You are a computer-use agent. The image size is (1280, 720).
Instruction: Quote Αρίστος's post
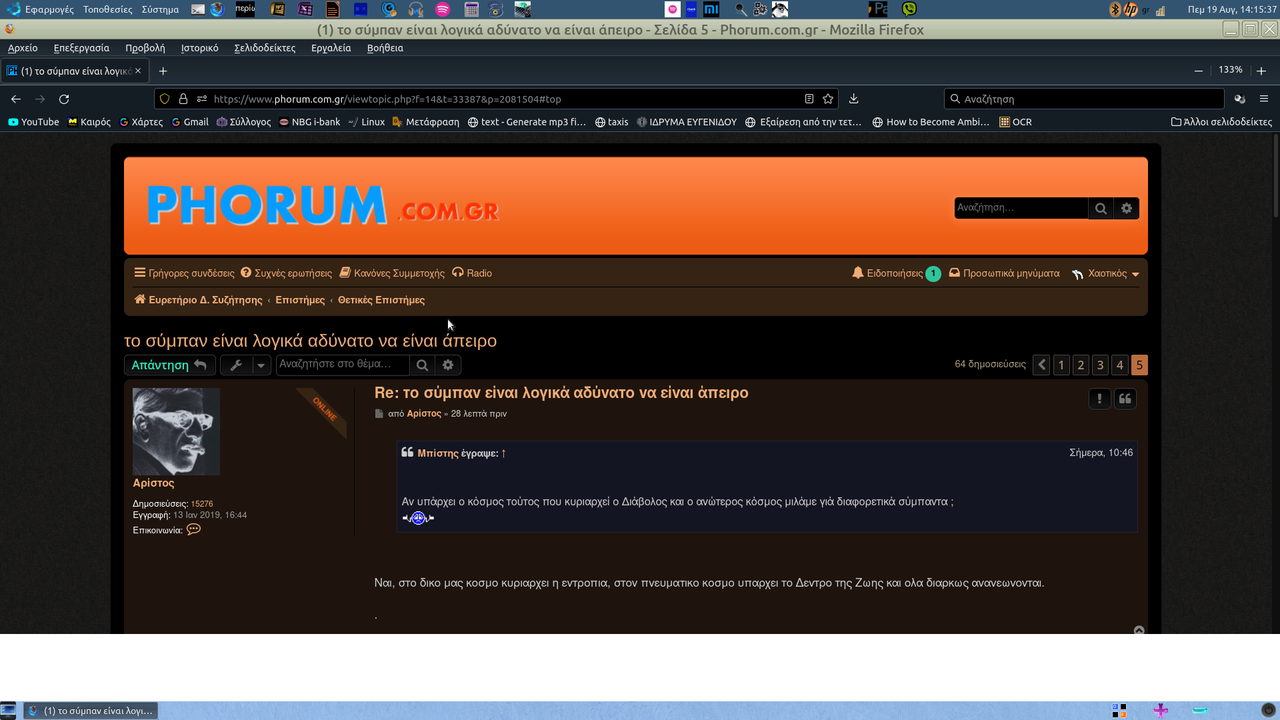pyautogui.click(x=1125, y=399)
